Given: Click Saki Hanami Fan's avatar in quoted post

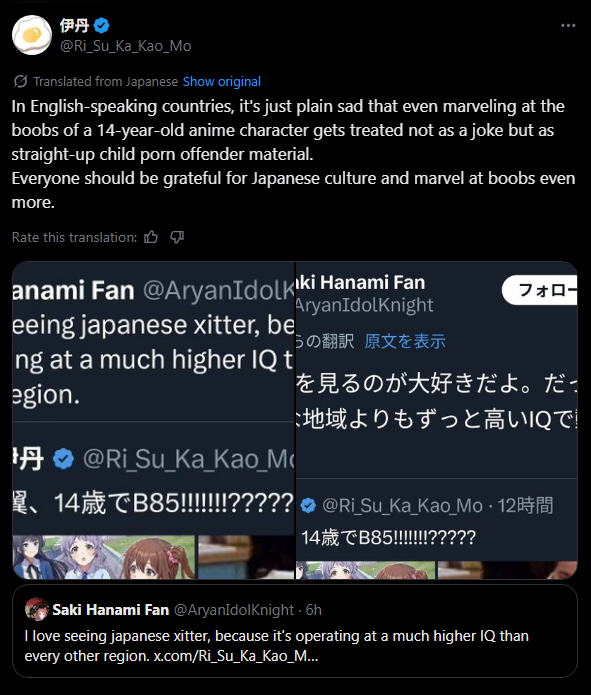Looking at the screenshot, I should click(x=37, y=609).
